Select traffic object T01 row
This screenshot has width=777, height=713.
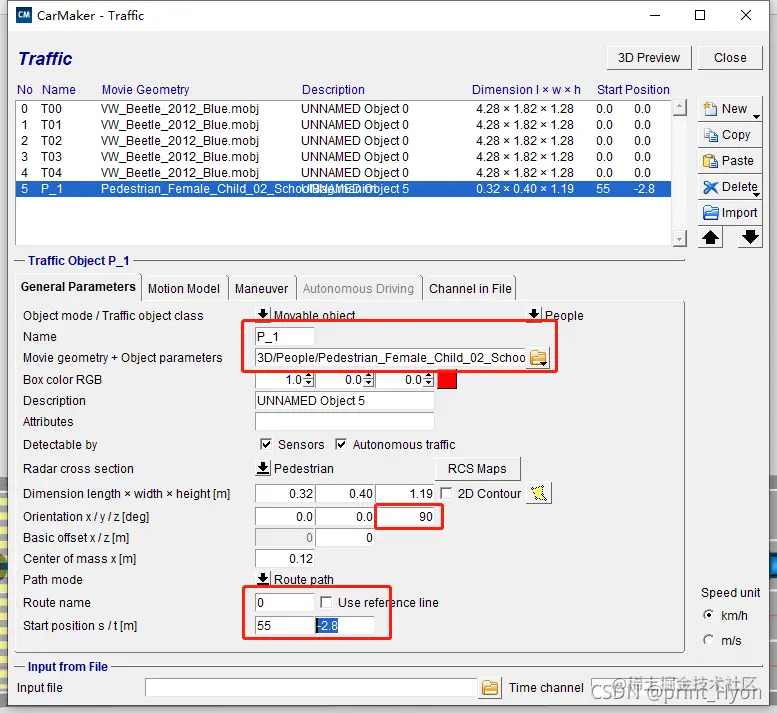click(x=343, y=124)
